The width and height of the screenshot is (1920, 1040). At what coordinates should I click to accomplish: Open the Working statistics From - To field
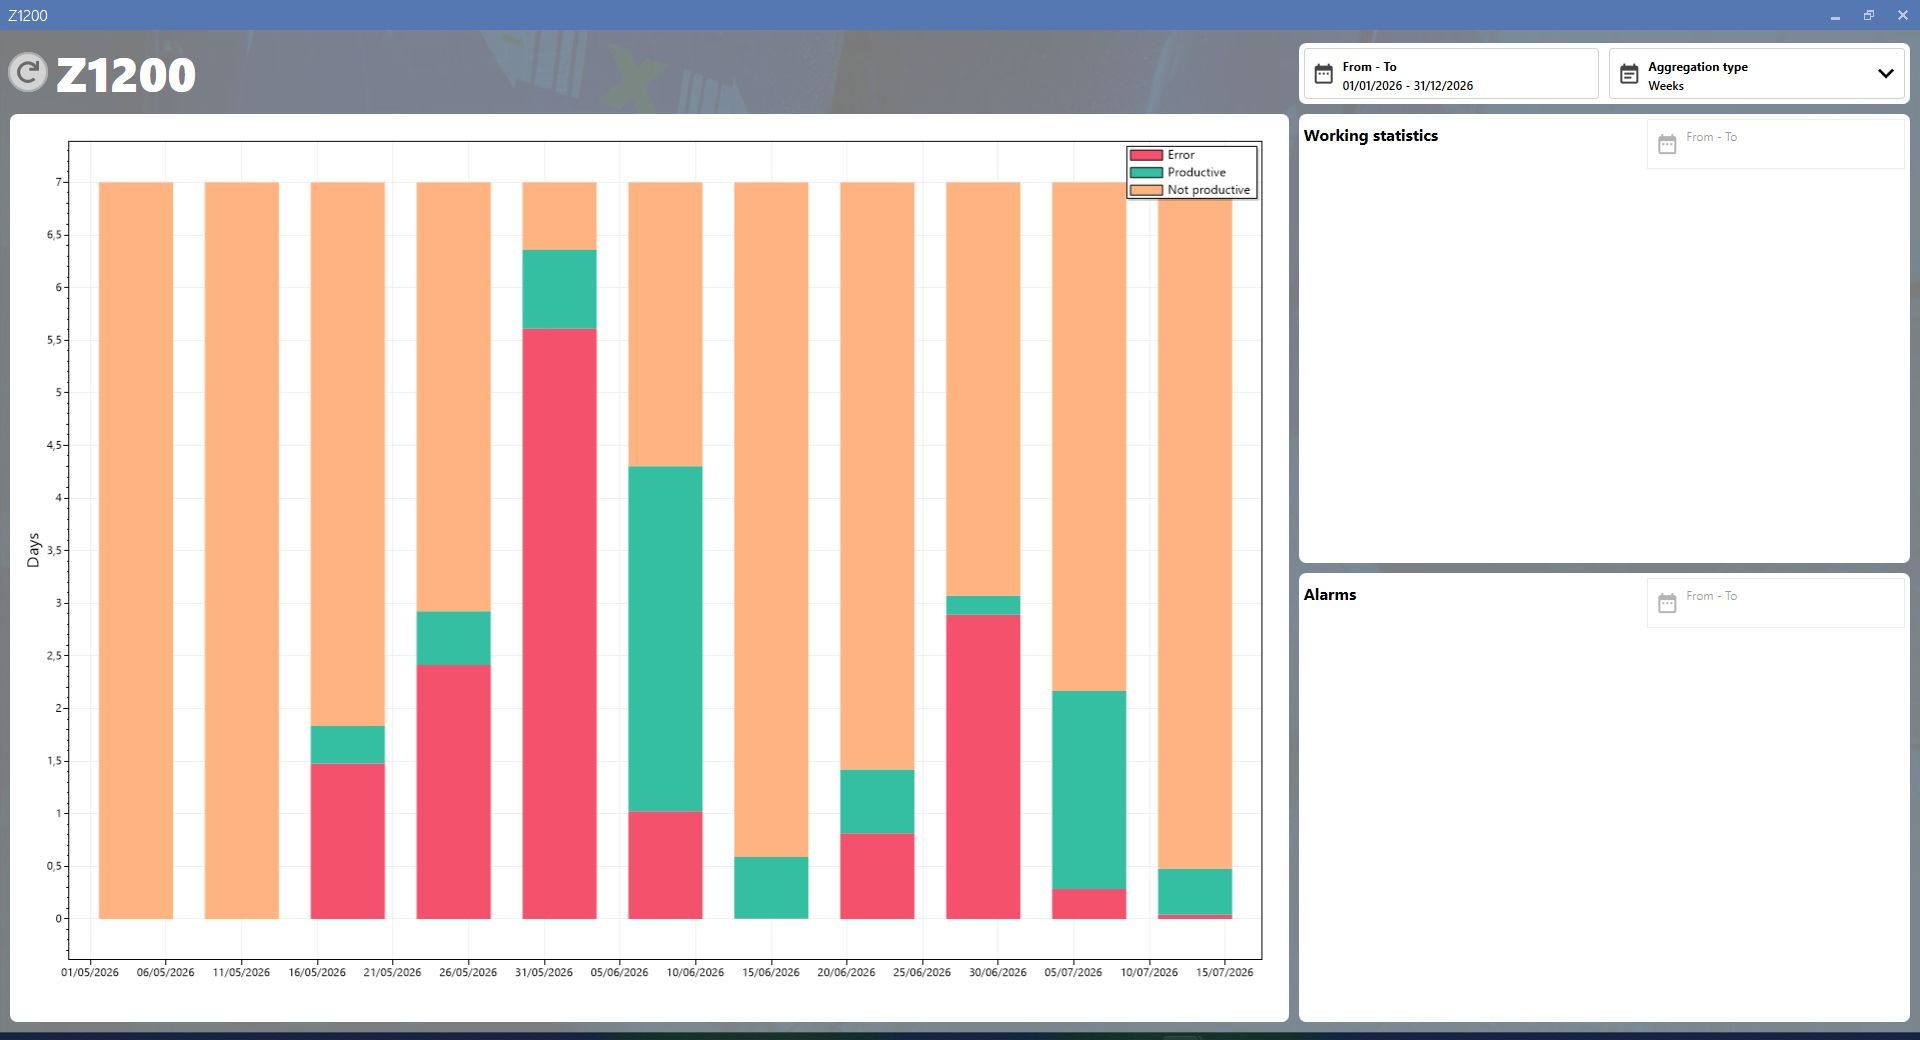tap(1775, 144)
